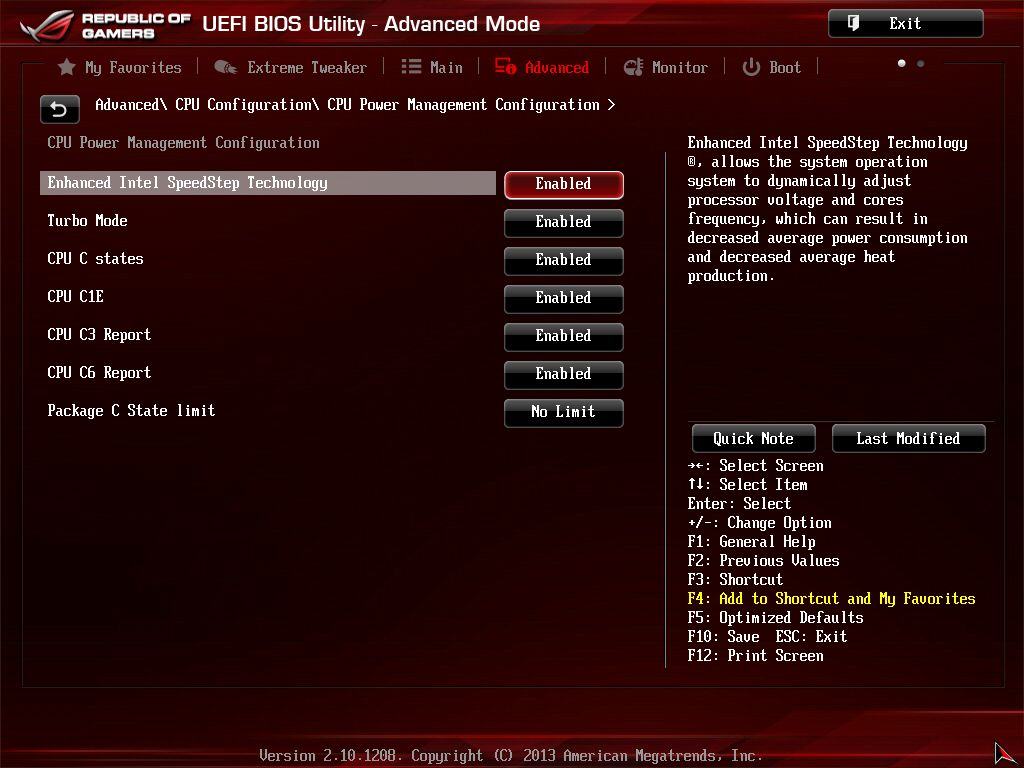Open CPU C states option dropdown
Image resolution: width=1024 pixels, height=768 pixels.
point(564,260)
